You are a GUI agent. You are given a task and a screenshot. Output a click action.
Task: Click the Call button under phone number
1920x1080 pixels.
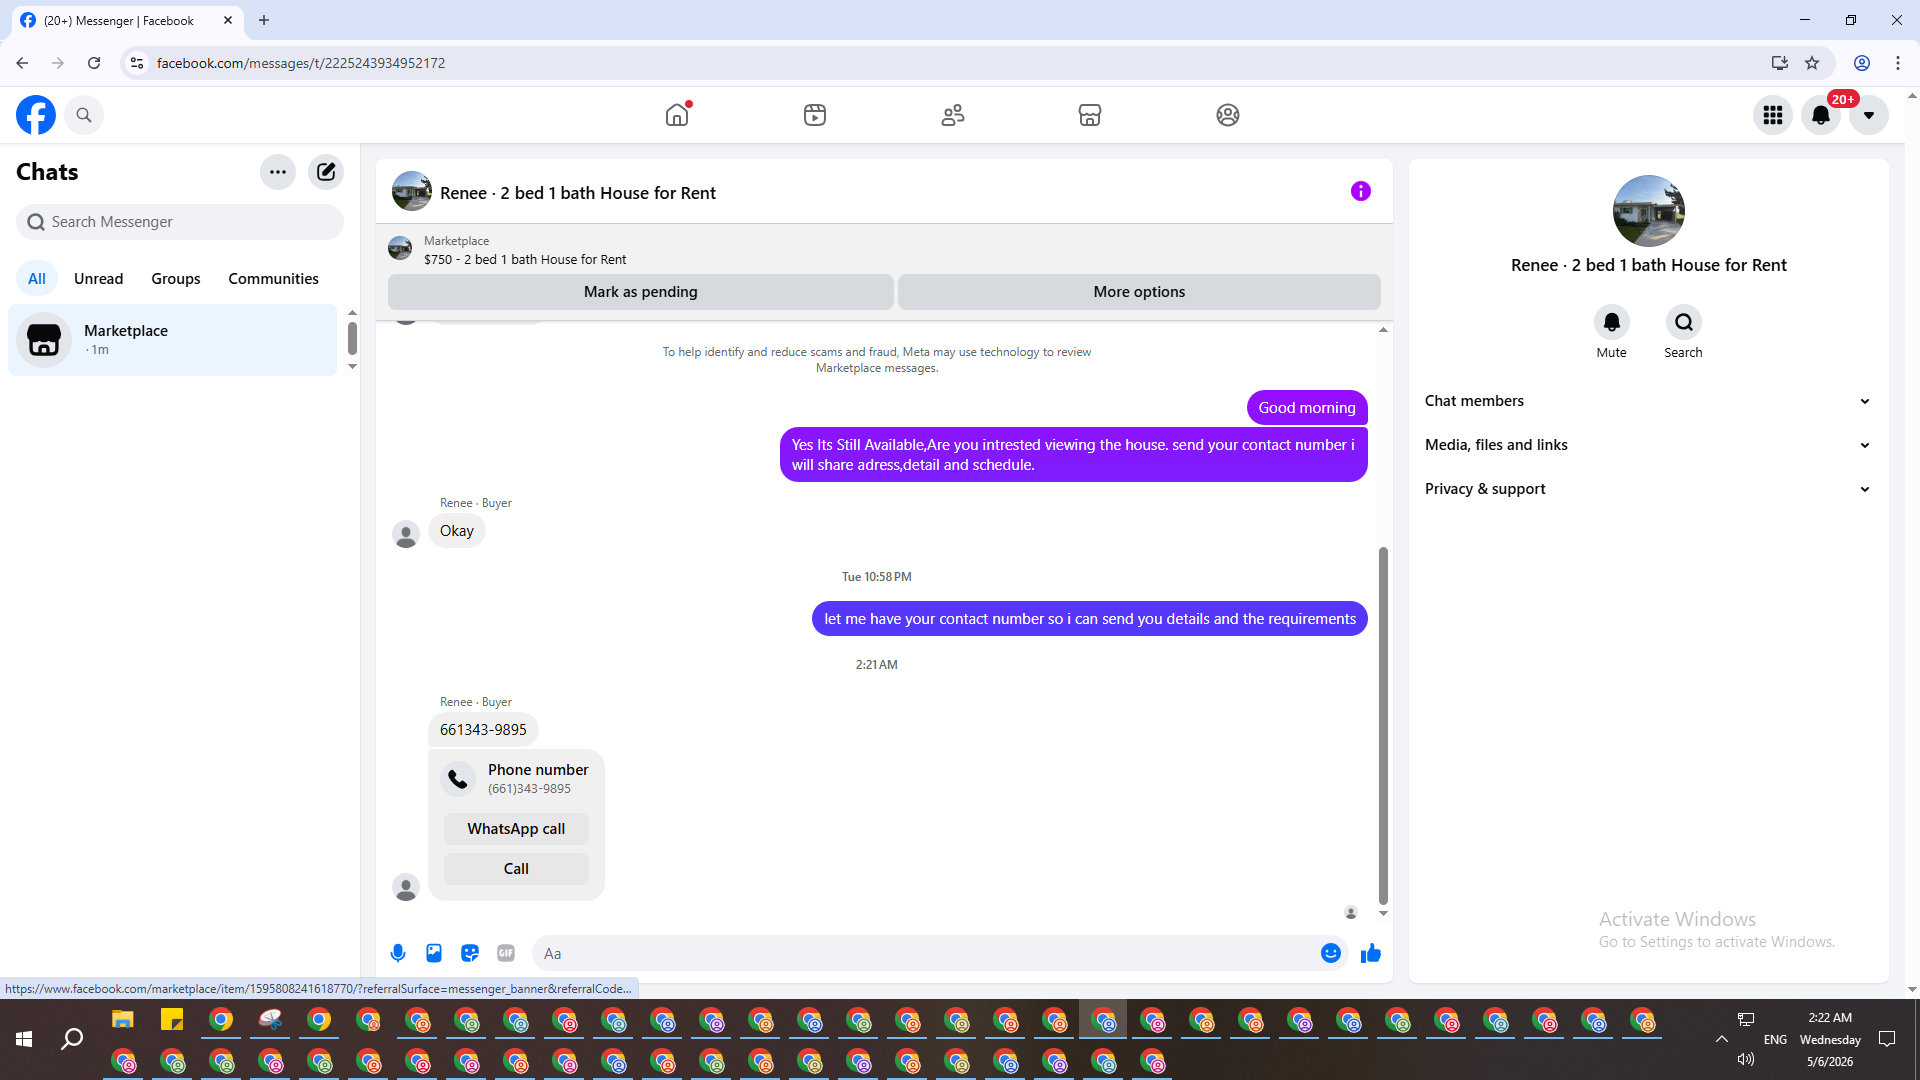[516, 869]
